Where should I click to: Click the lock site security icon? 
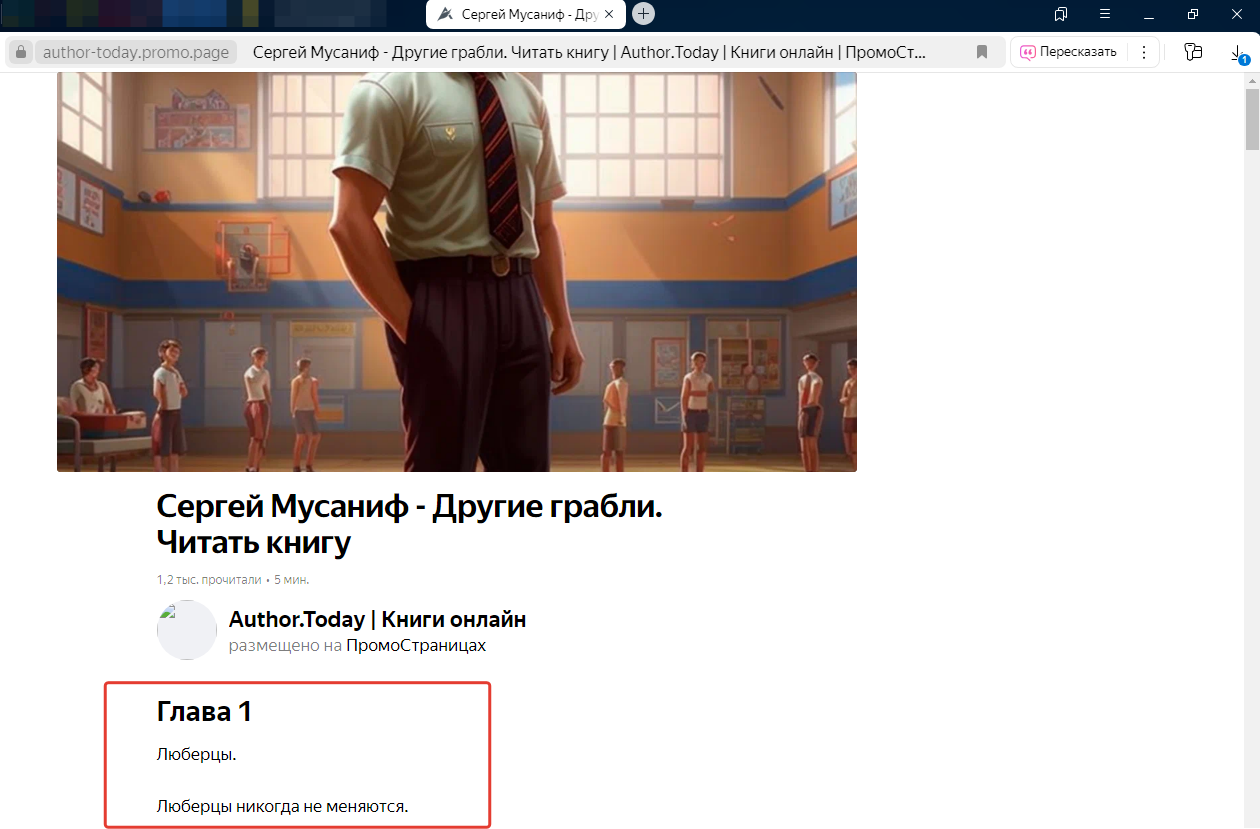[21, 52]
